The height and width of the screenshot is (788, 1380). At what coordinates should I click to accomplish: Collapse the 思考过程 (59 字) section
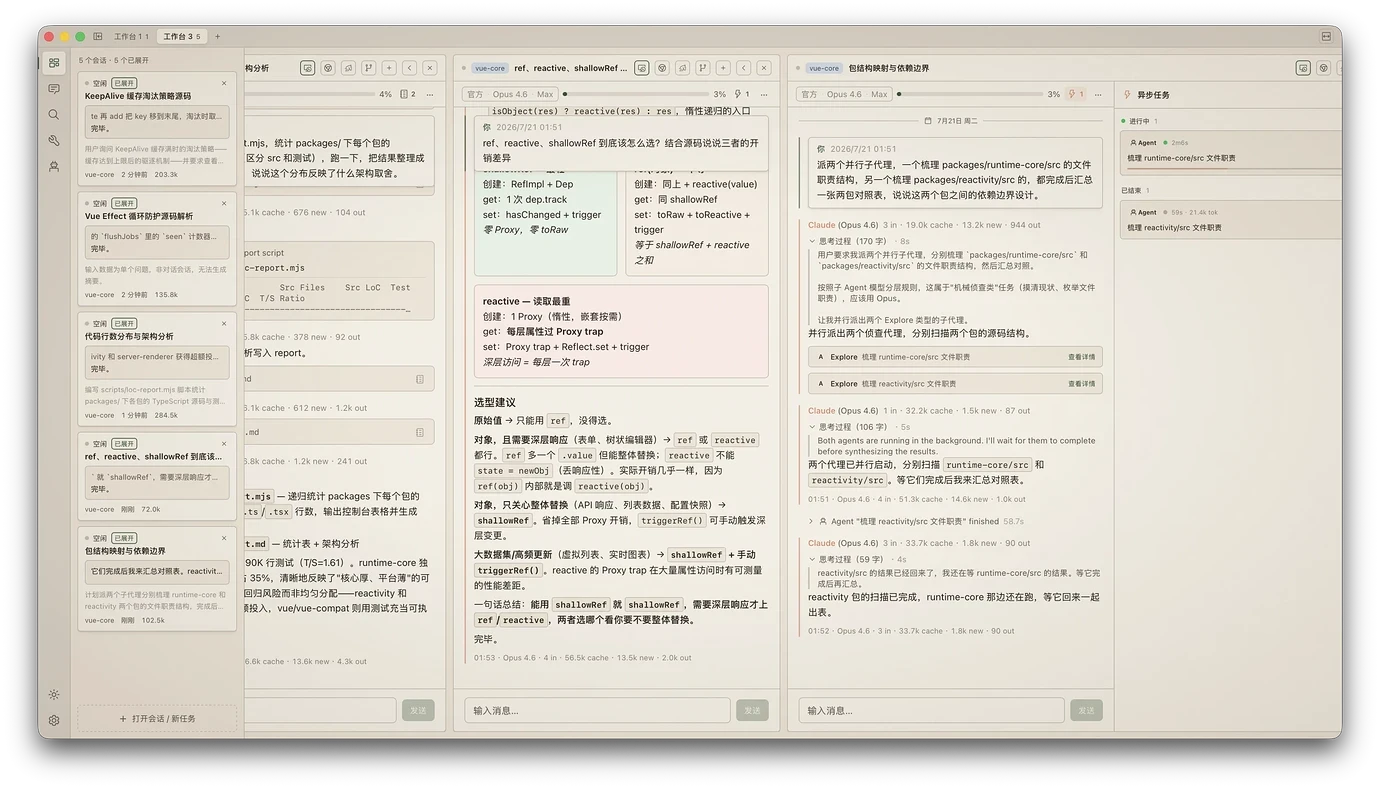850,559
